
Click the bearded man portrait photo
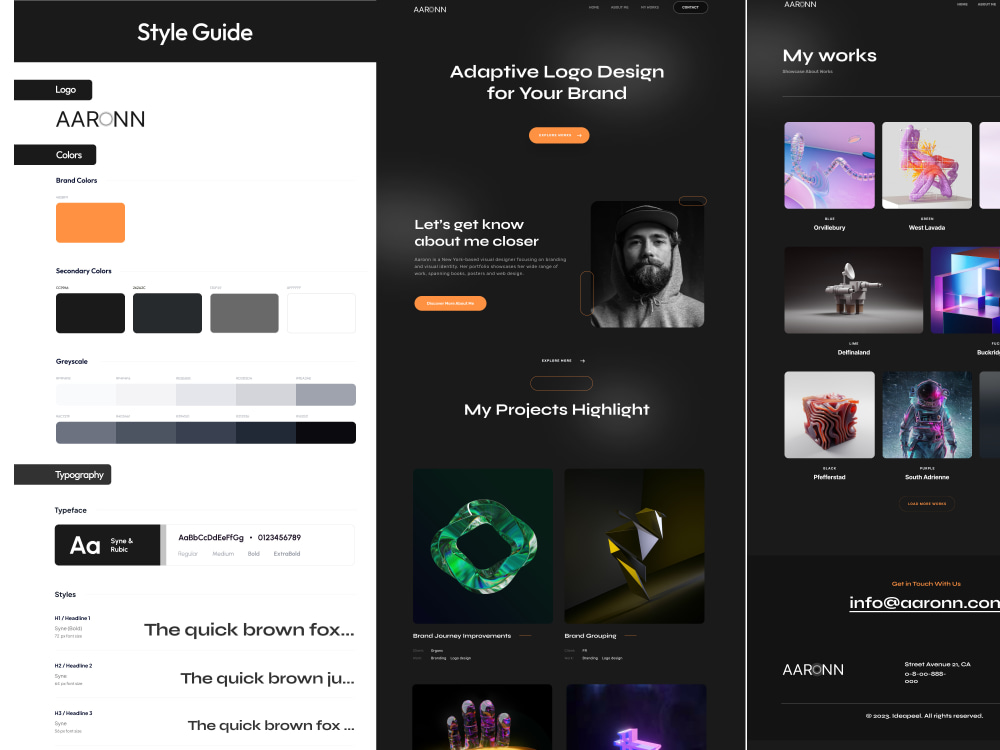647,265
